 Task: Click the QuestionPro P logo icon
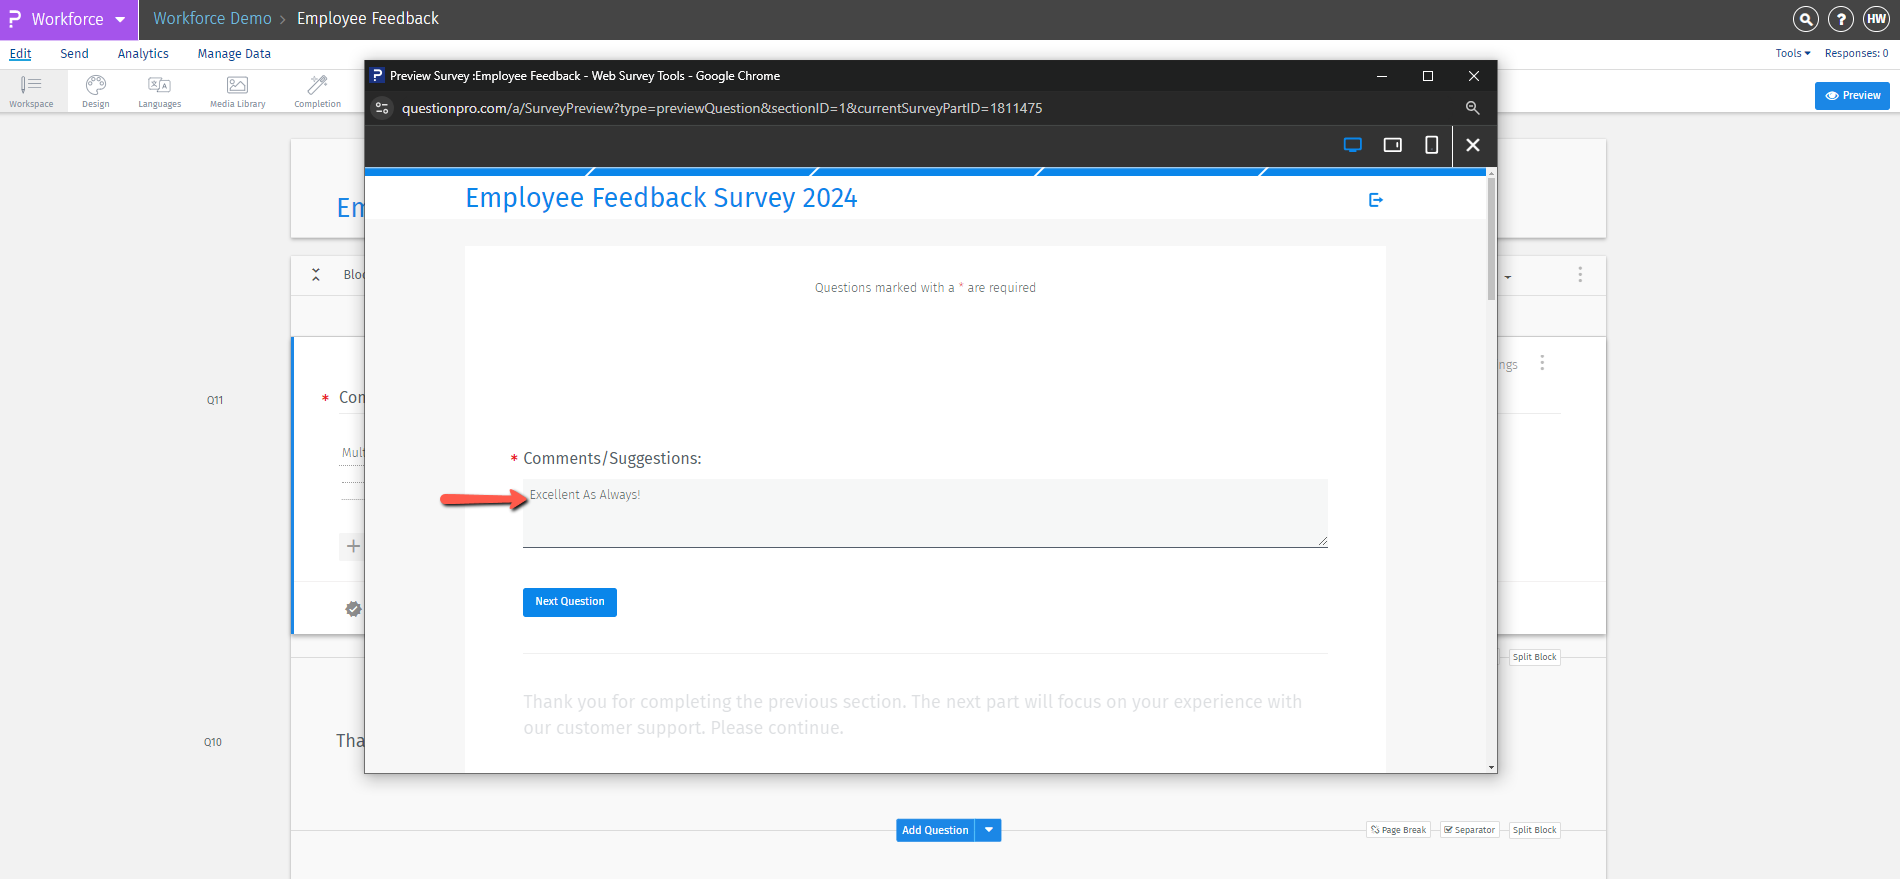point(14,19)
